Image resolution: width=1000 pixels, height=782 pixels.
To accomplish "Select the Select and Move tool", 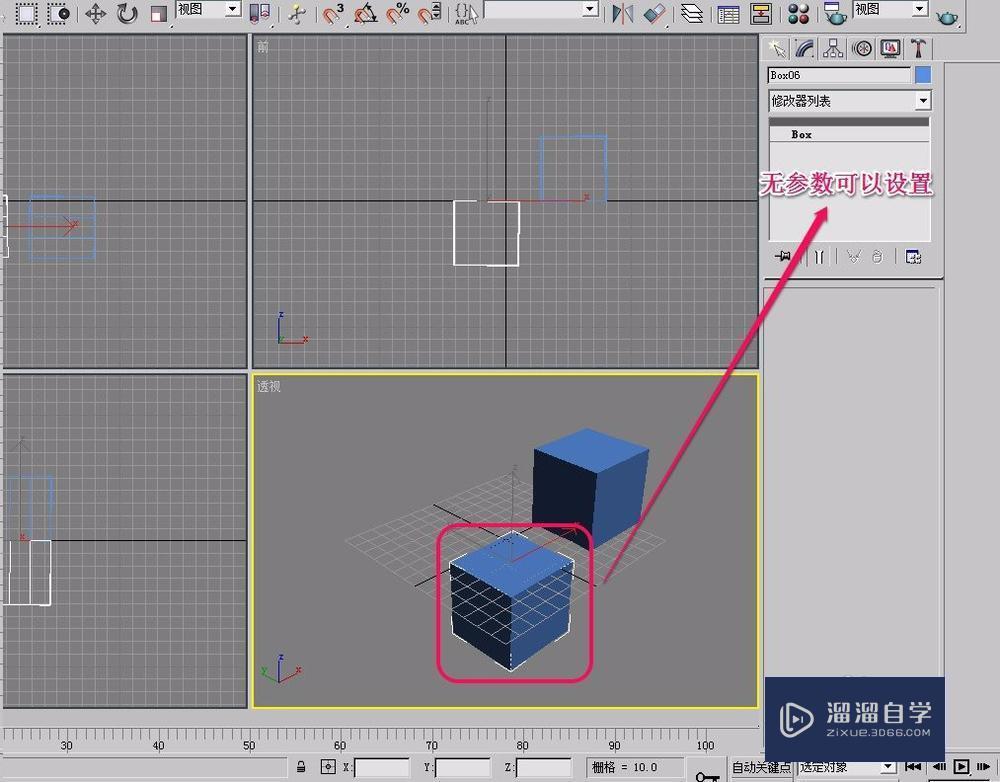I will (x=93, y=13).
